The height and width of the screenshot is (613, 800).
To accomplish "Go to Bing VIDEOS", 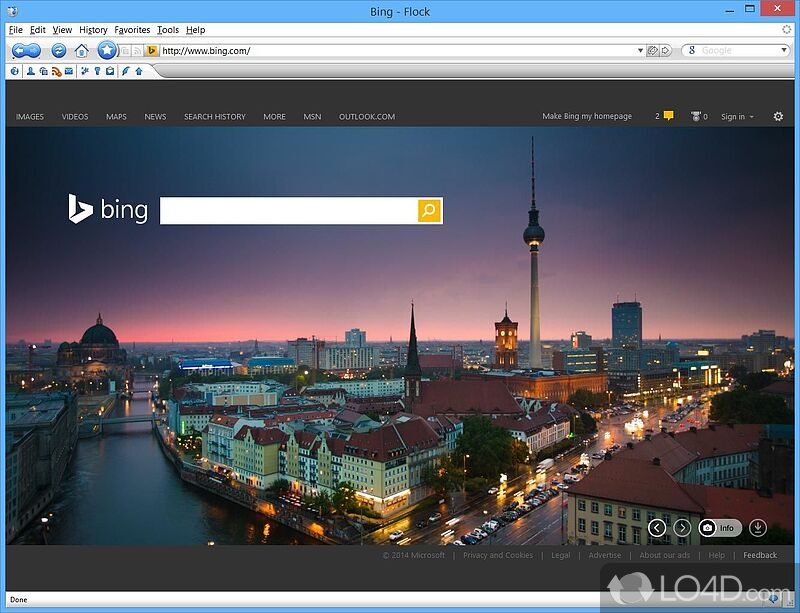I will coord(75,117).
